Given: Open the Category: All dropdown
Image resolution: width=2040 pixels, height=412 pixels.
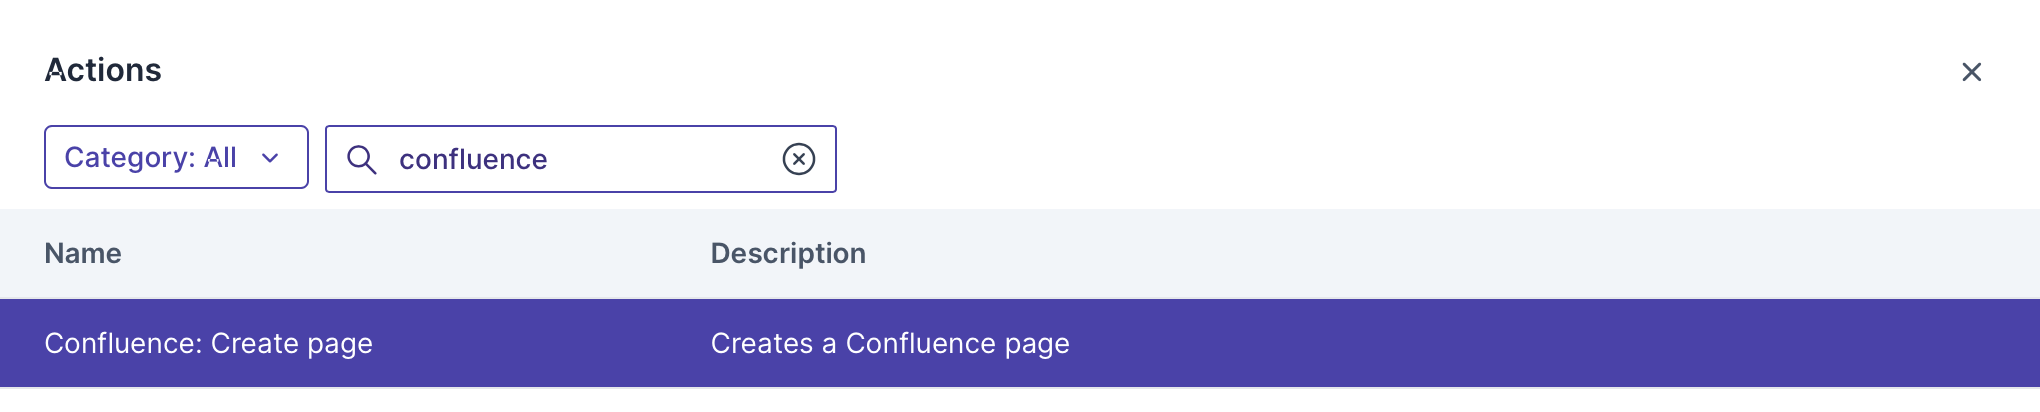Looking at the screenshot, I should (x=176, y=157).
